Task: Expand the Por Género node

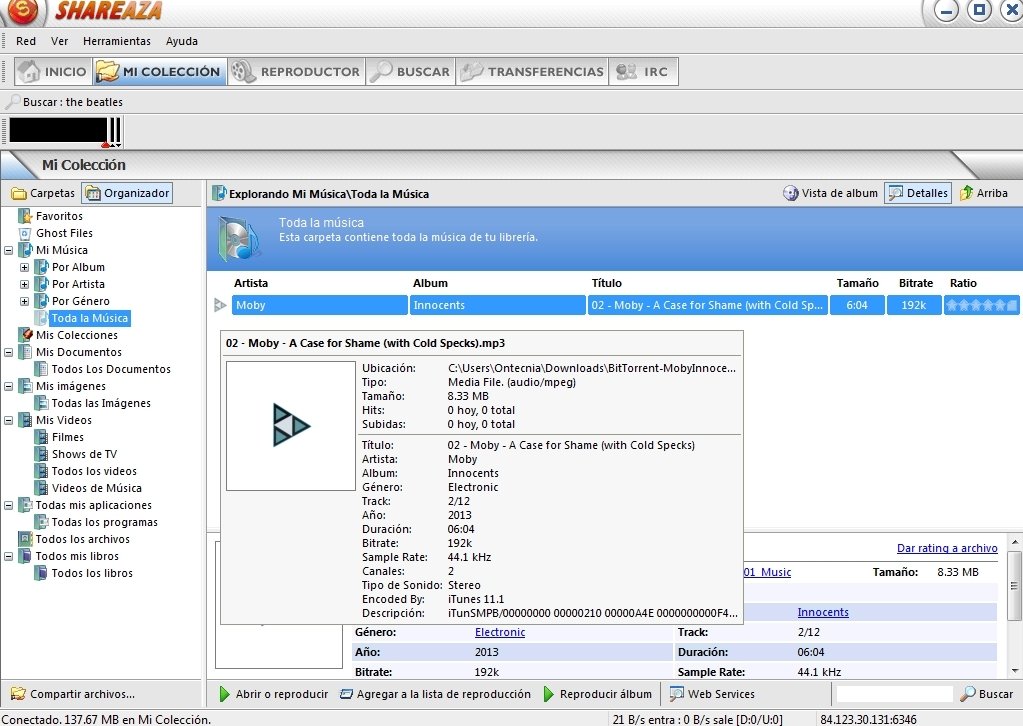Action: tap(24, 301)
